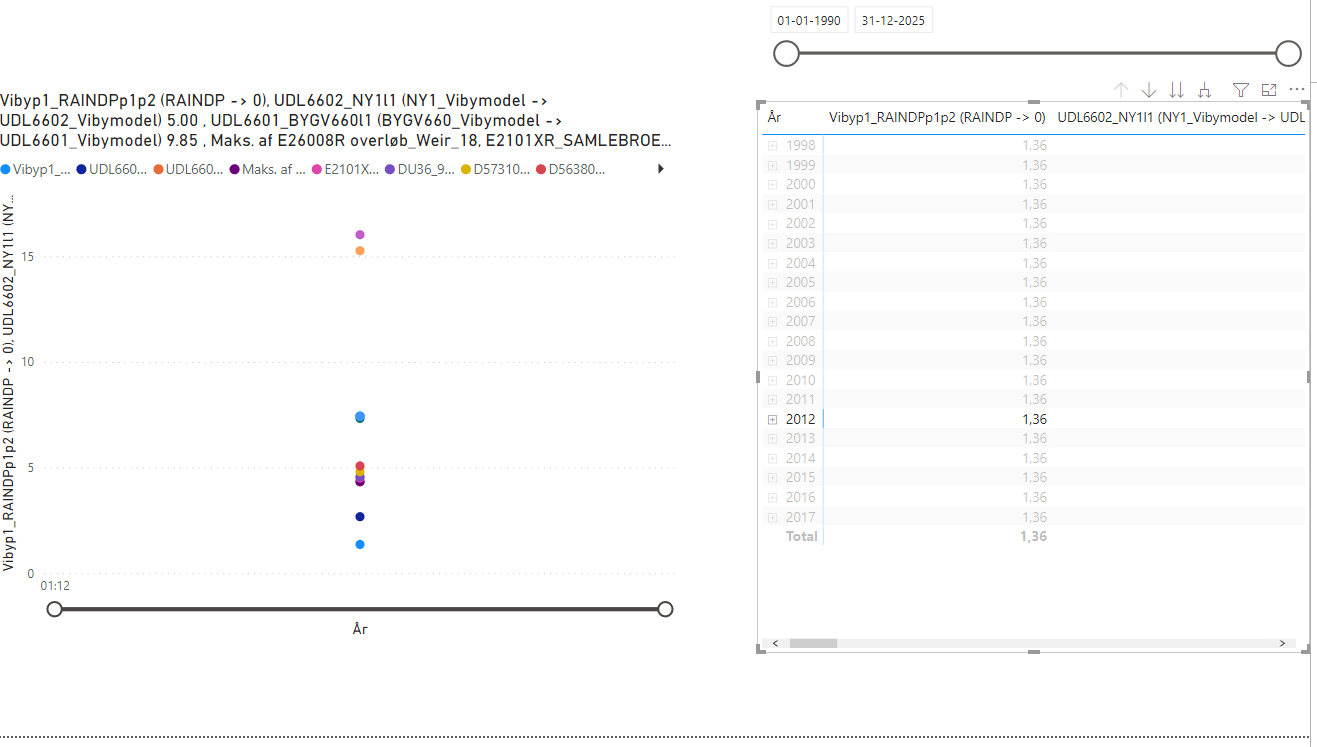Go to next level with double-arrow icon
The width and height of the screenshot is (1317, 747).
click(x=1177, y=90)
